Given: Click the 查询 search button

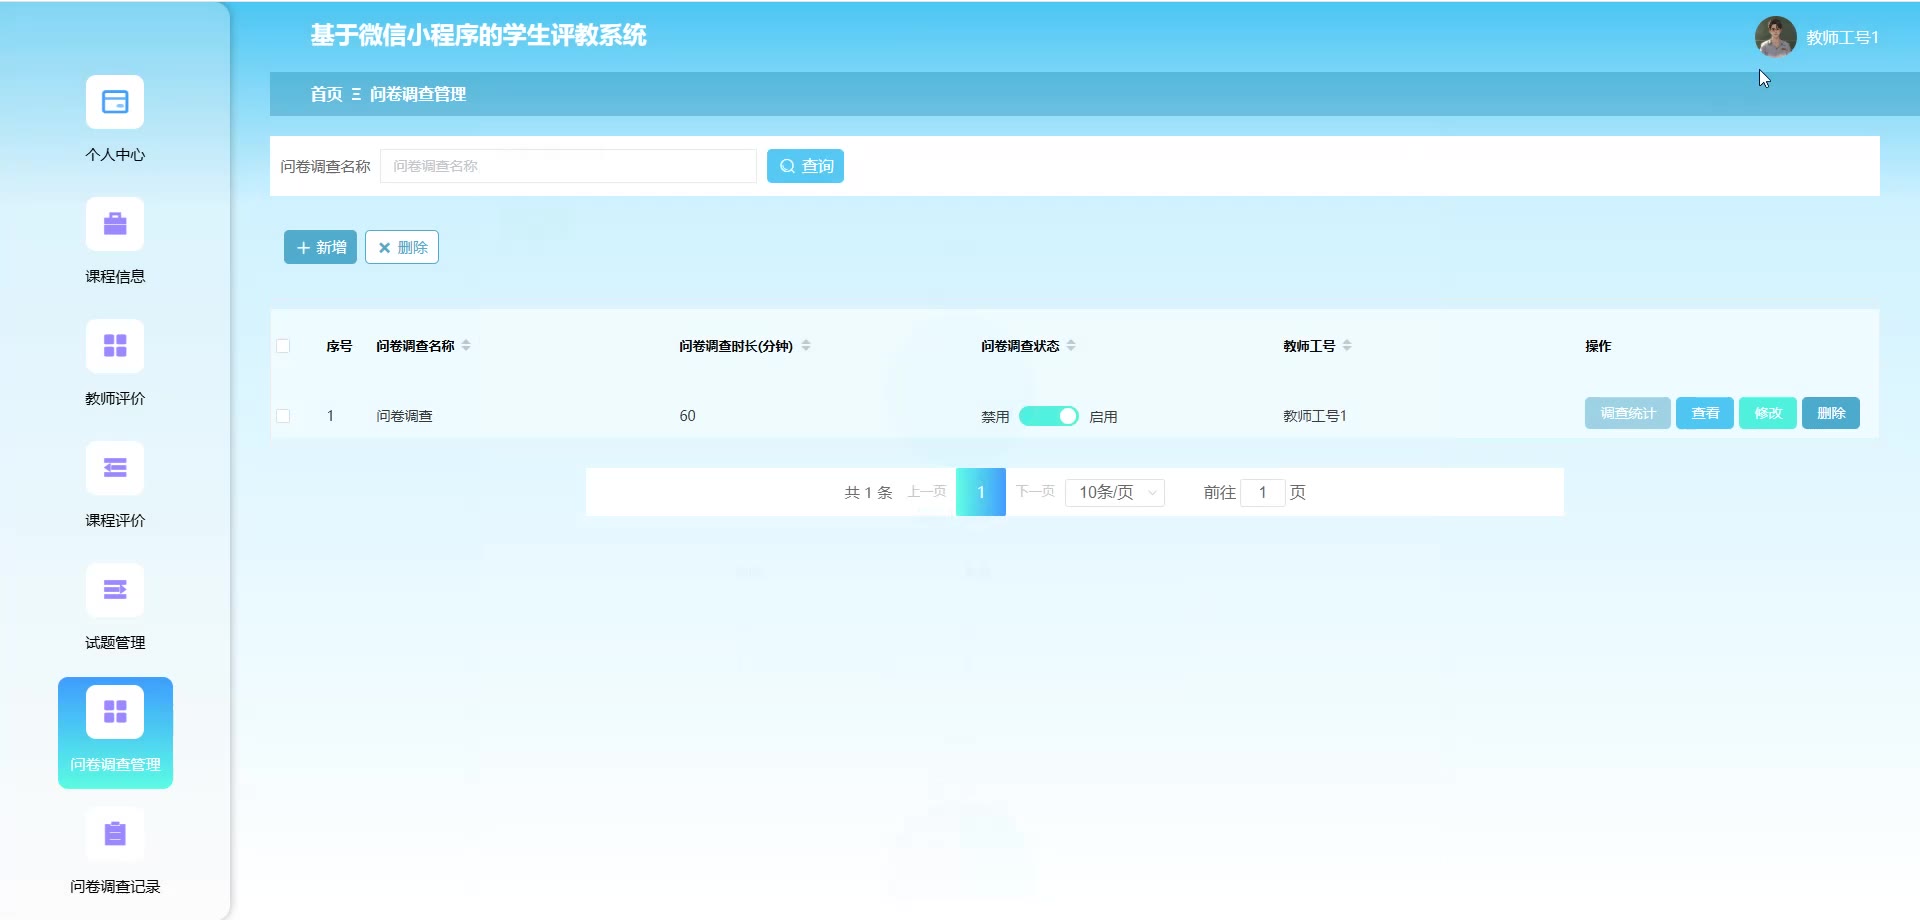Looking at the screenshot, I should click(x=805, y=166).
